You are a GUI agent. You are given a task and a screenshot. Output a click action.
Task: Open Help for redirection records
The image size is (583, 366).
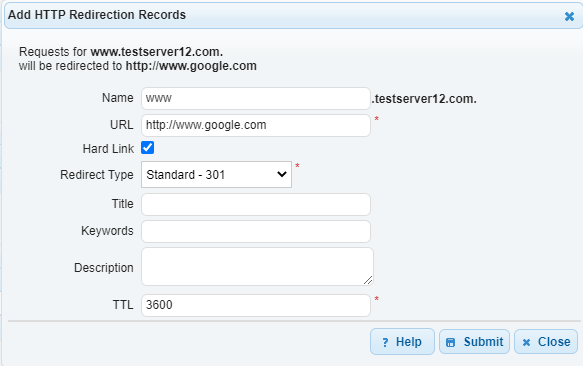tap(402, 341)
